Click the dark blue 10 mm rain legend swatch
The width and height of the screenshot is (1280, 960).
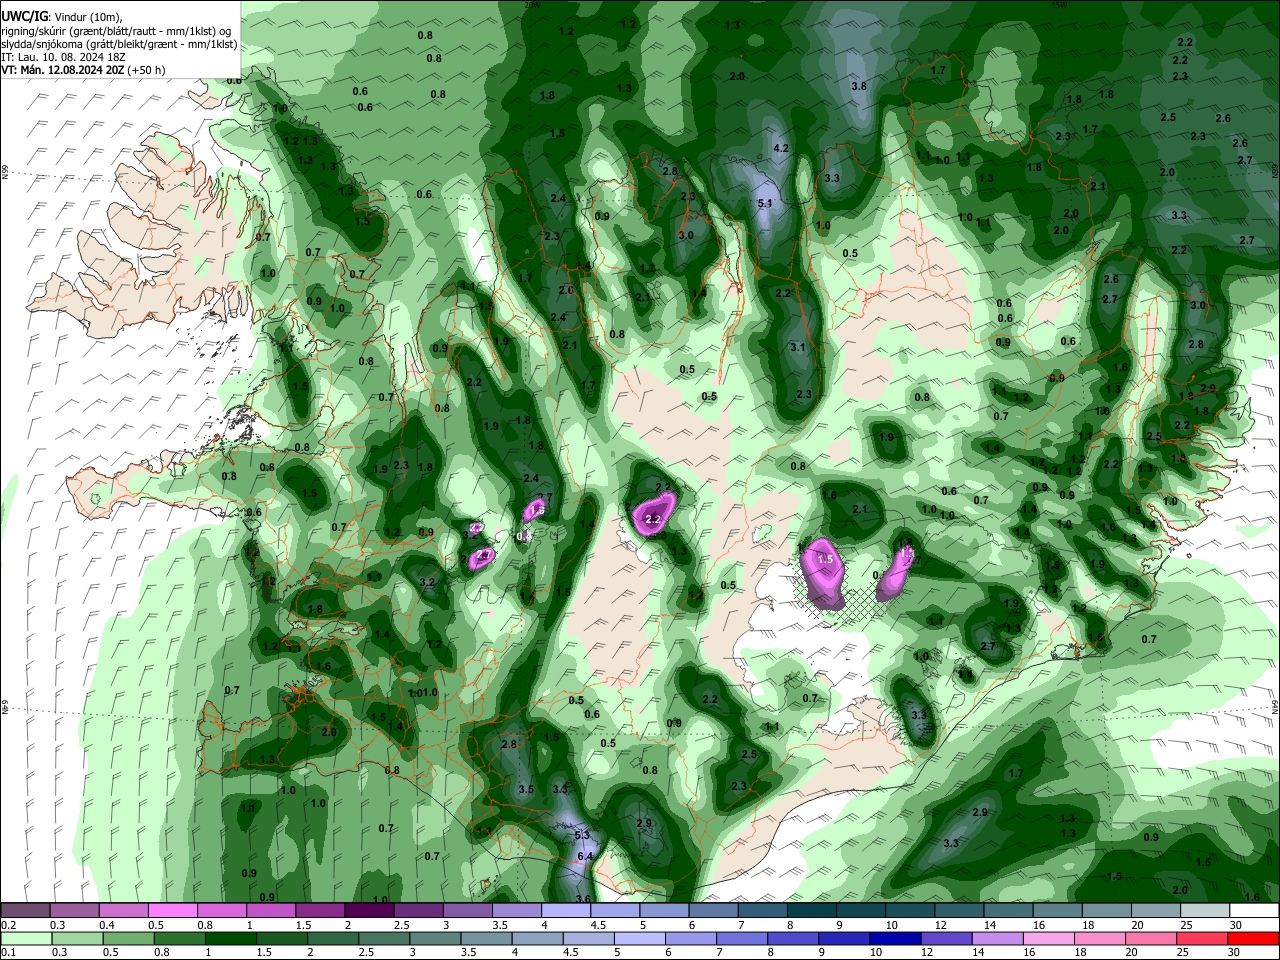click(894, 938)
